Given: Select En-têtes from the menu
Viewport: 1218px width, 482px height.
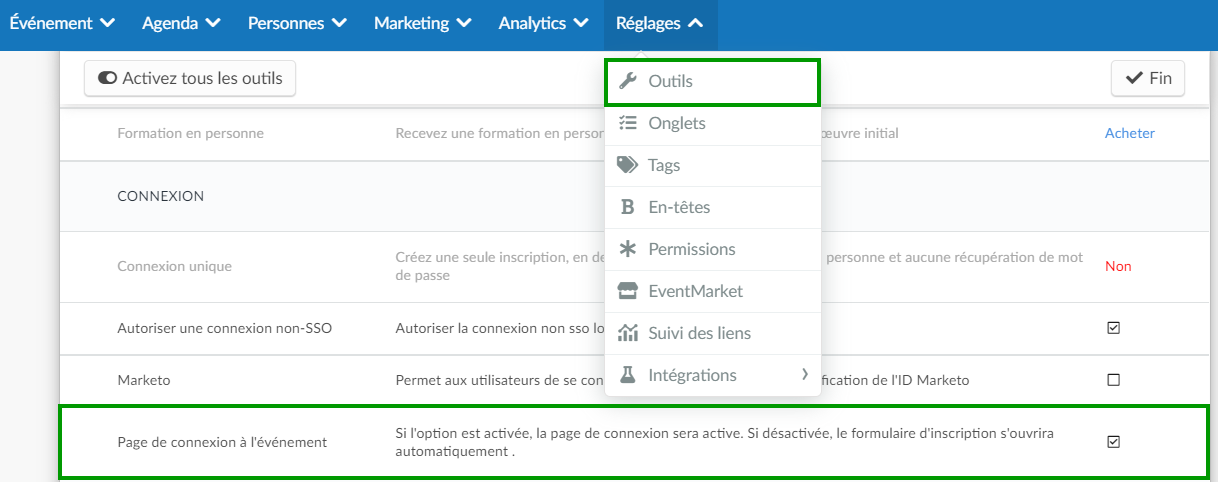Looking at the screenshot, I should [713, 207].
